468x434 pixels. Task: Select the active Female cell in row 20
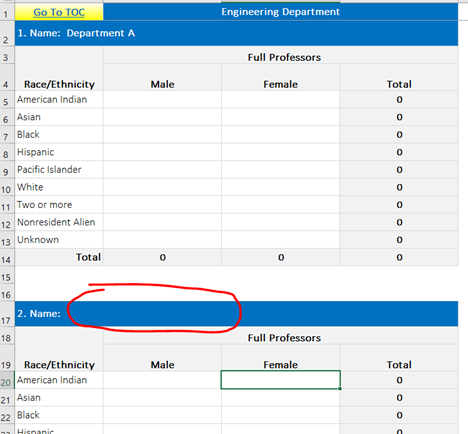281,380
